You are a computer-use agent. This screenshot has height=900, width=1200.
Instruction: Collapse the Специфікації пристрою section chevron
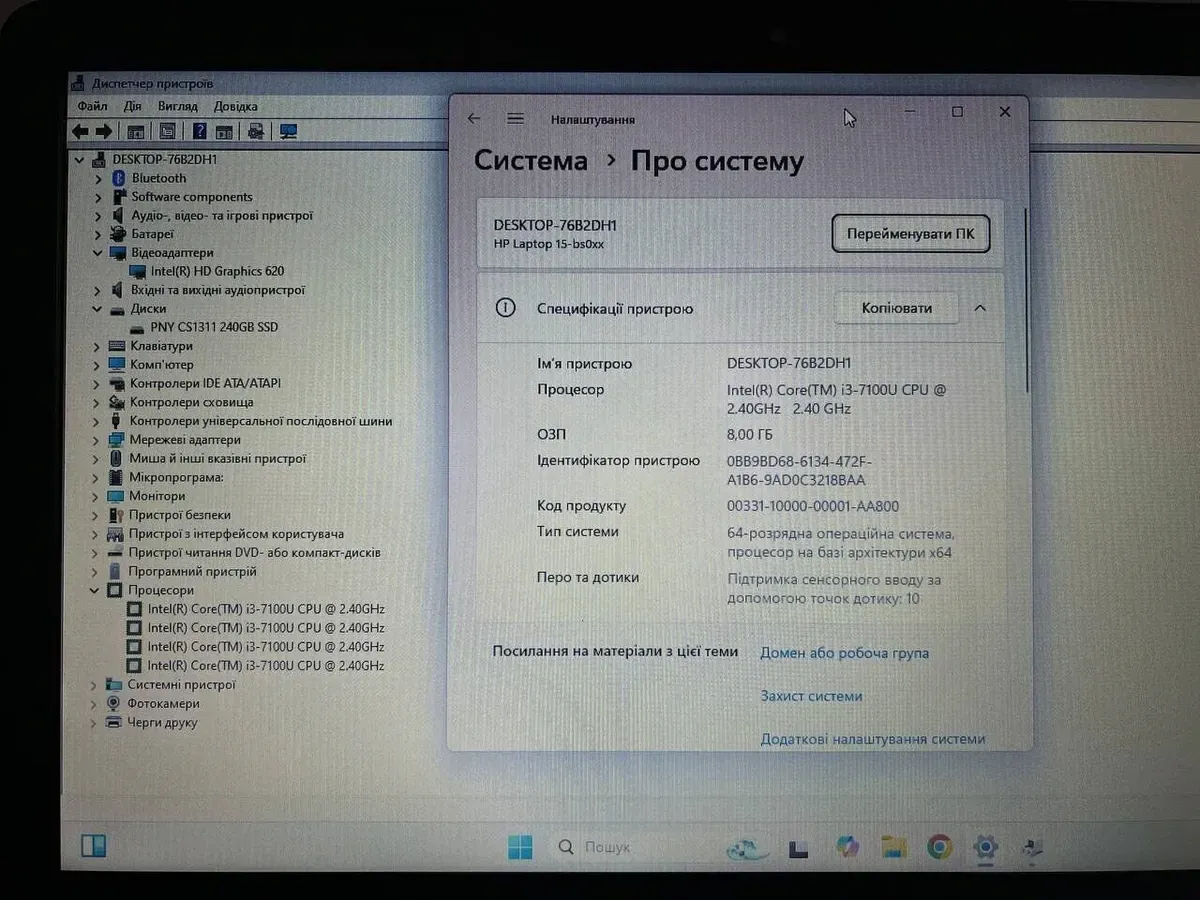(x=980, y=308)
